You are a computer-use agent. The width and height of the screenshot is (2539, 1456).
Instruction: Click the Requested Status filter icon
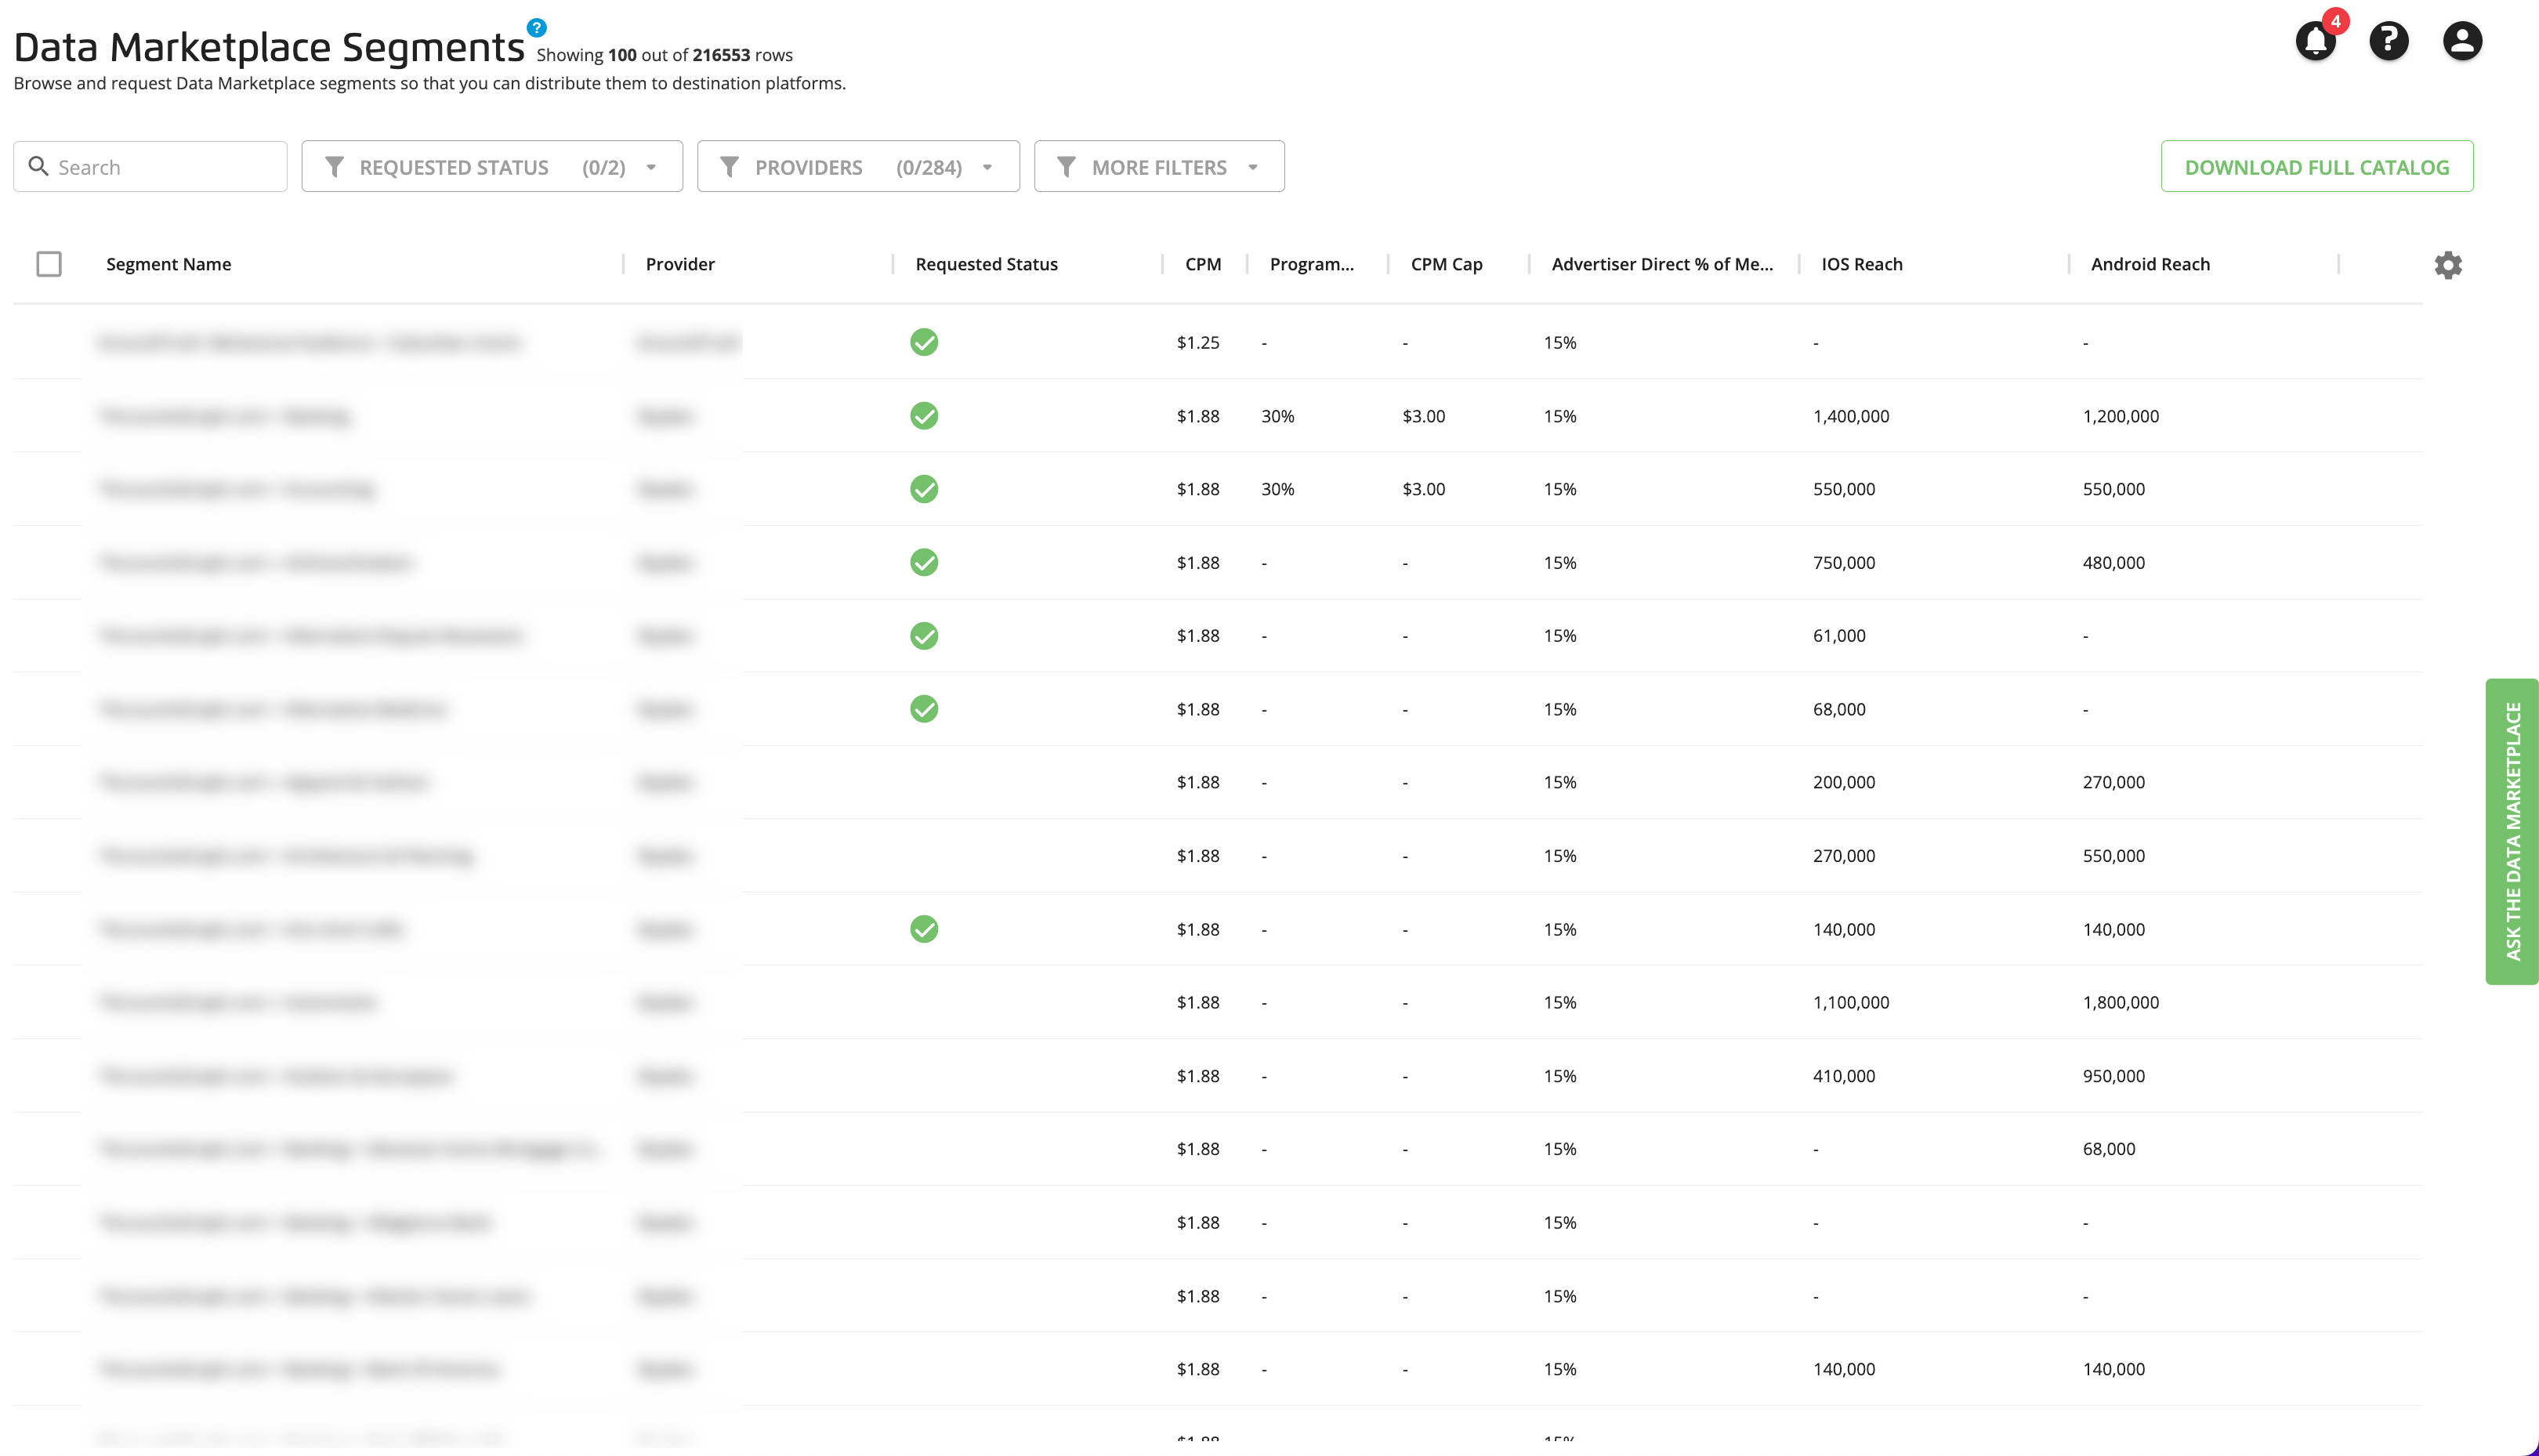click(x=335, y=165)
